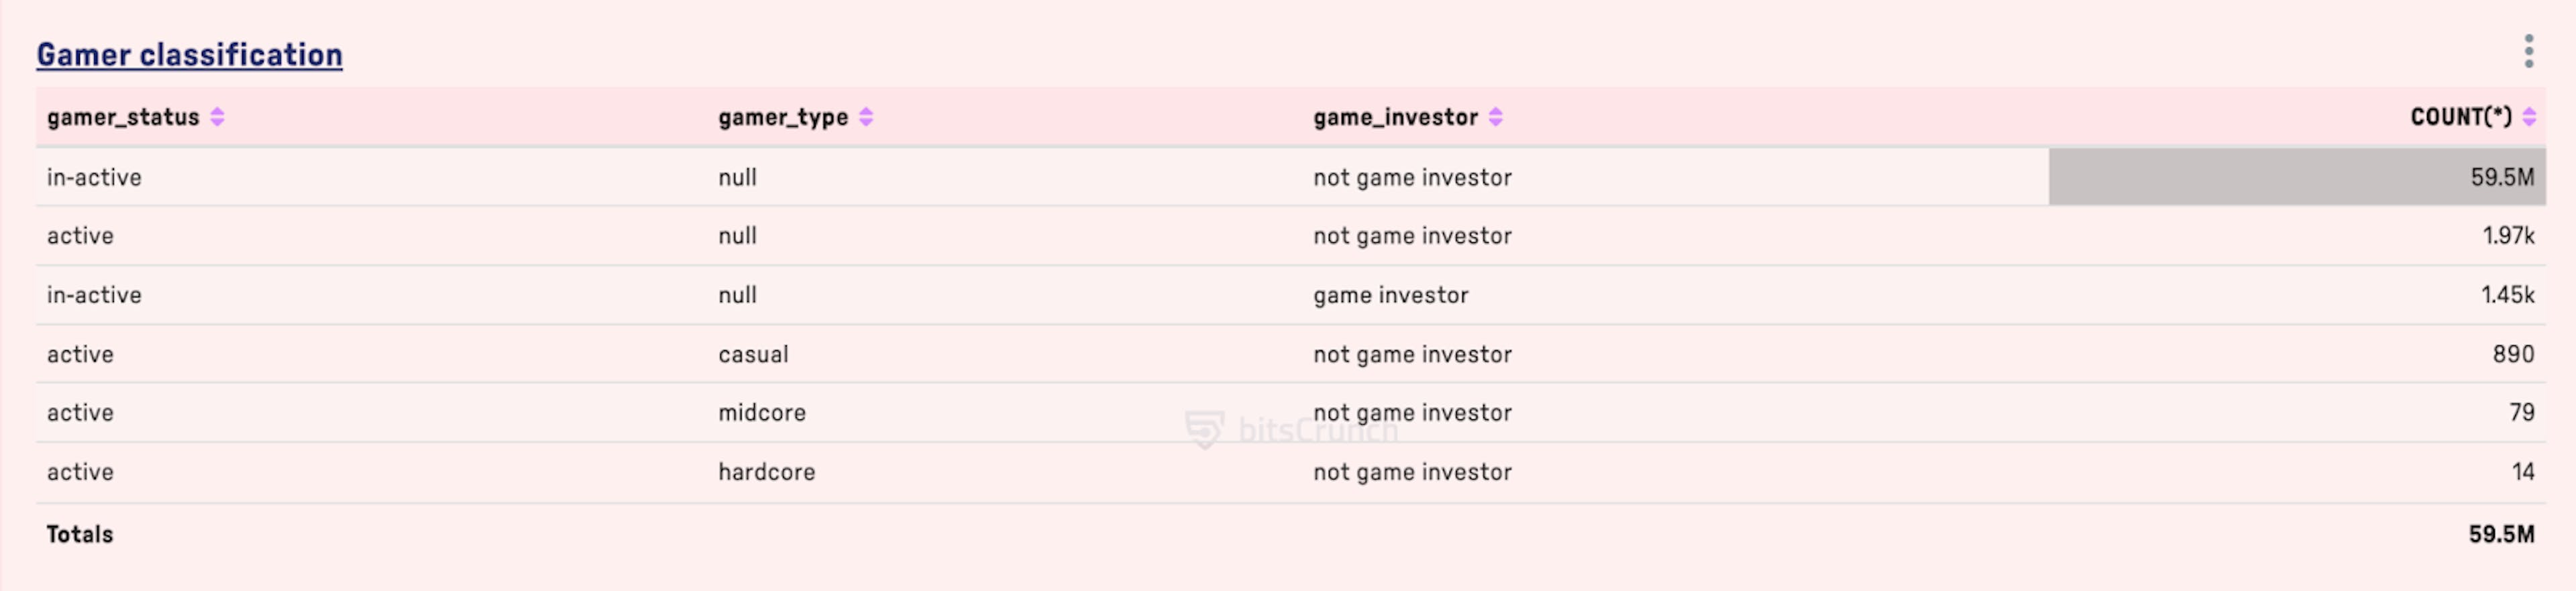Click the casual gamer type cell
2576x591 pixels.
pyautogui.click(x=753, y=354)
